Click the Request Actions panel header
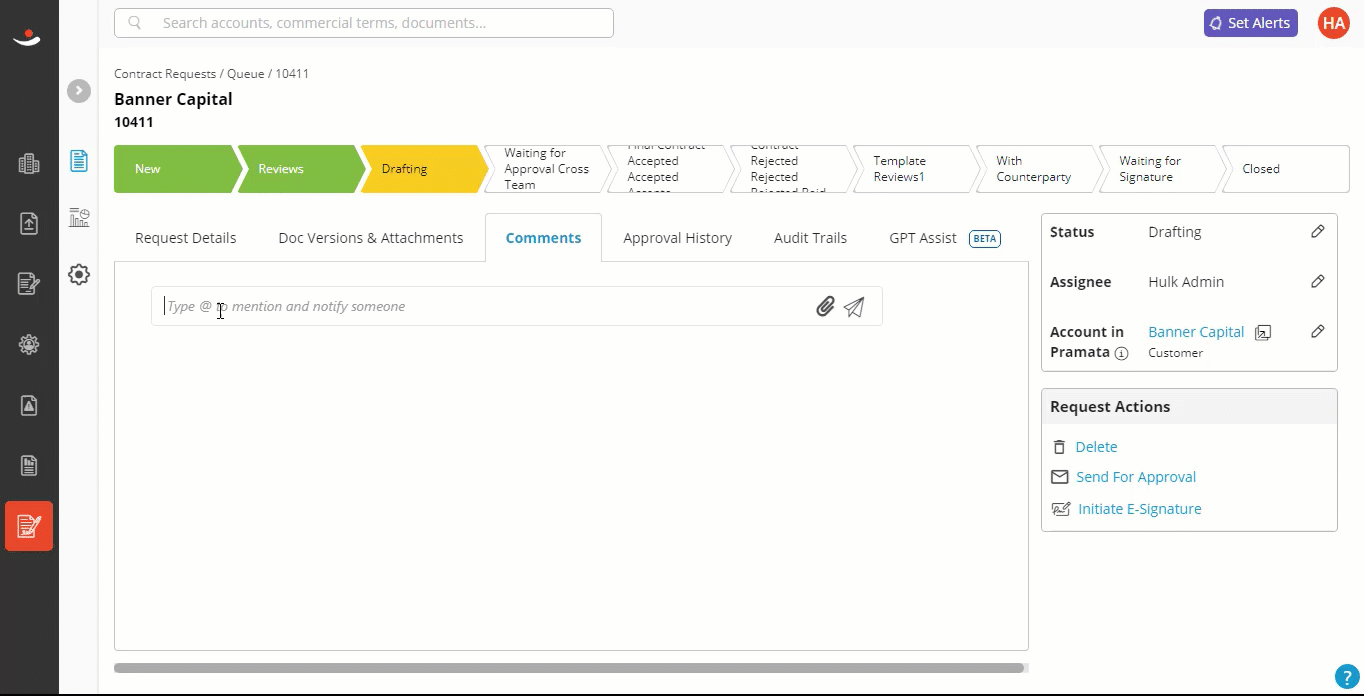This screenshot has width=1364, height=696. click(1189, 407)
